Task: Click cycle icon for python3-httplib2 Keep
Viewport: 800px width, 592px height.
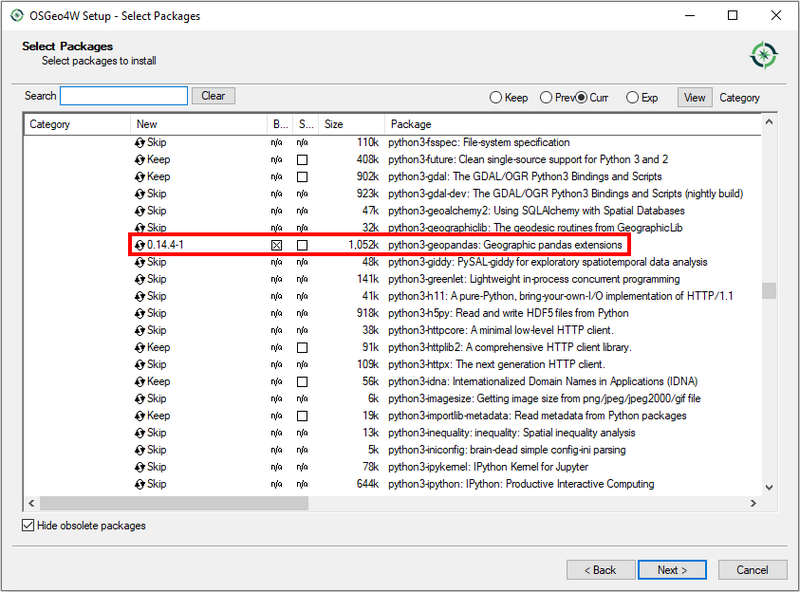Action: [x=140, y=347]
